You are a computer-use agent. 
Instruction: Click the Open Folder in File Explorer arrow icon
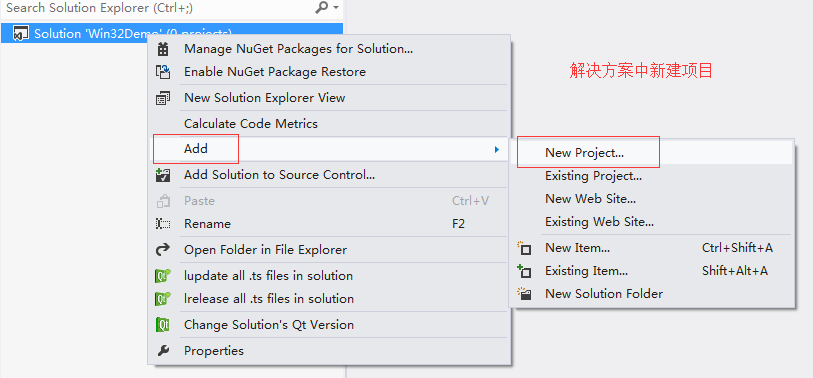[163, 250]
